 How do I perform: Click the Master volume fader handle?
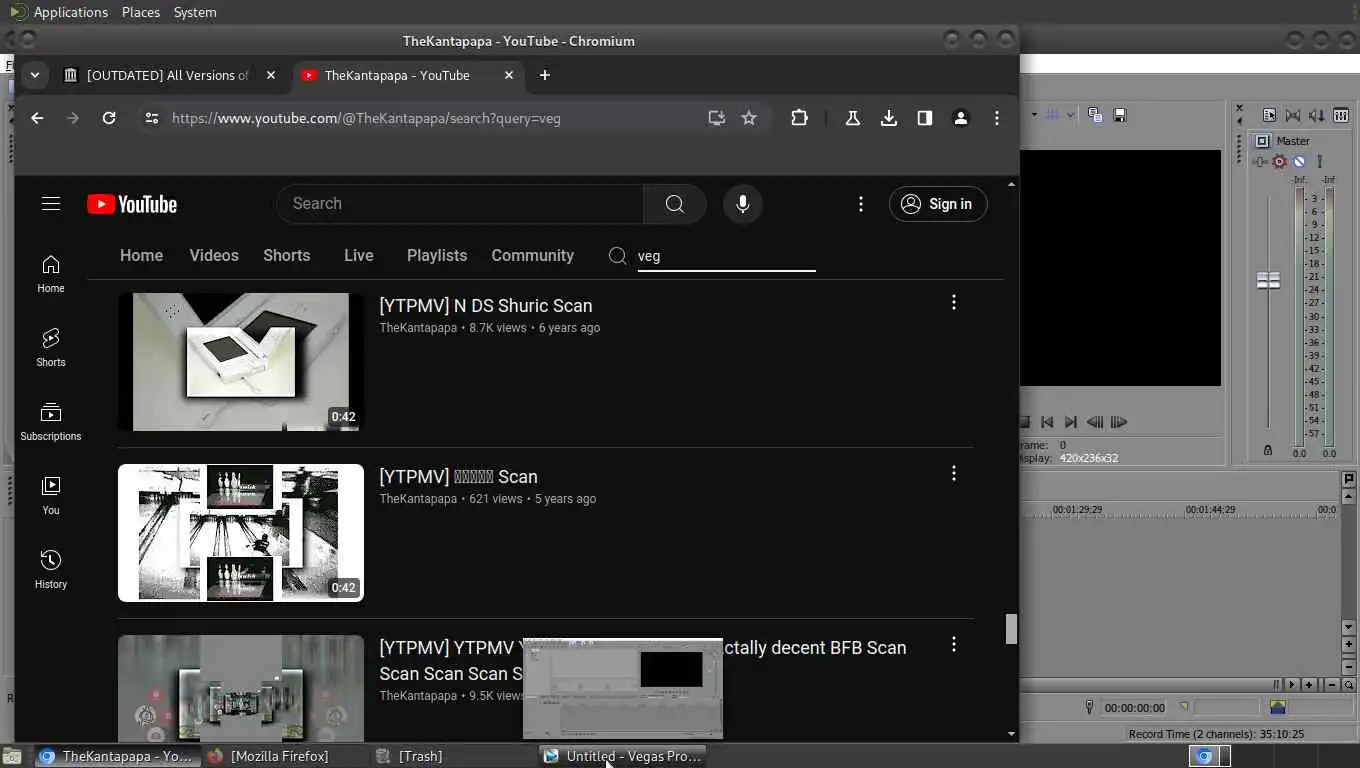[x=1268, y=281]
